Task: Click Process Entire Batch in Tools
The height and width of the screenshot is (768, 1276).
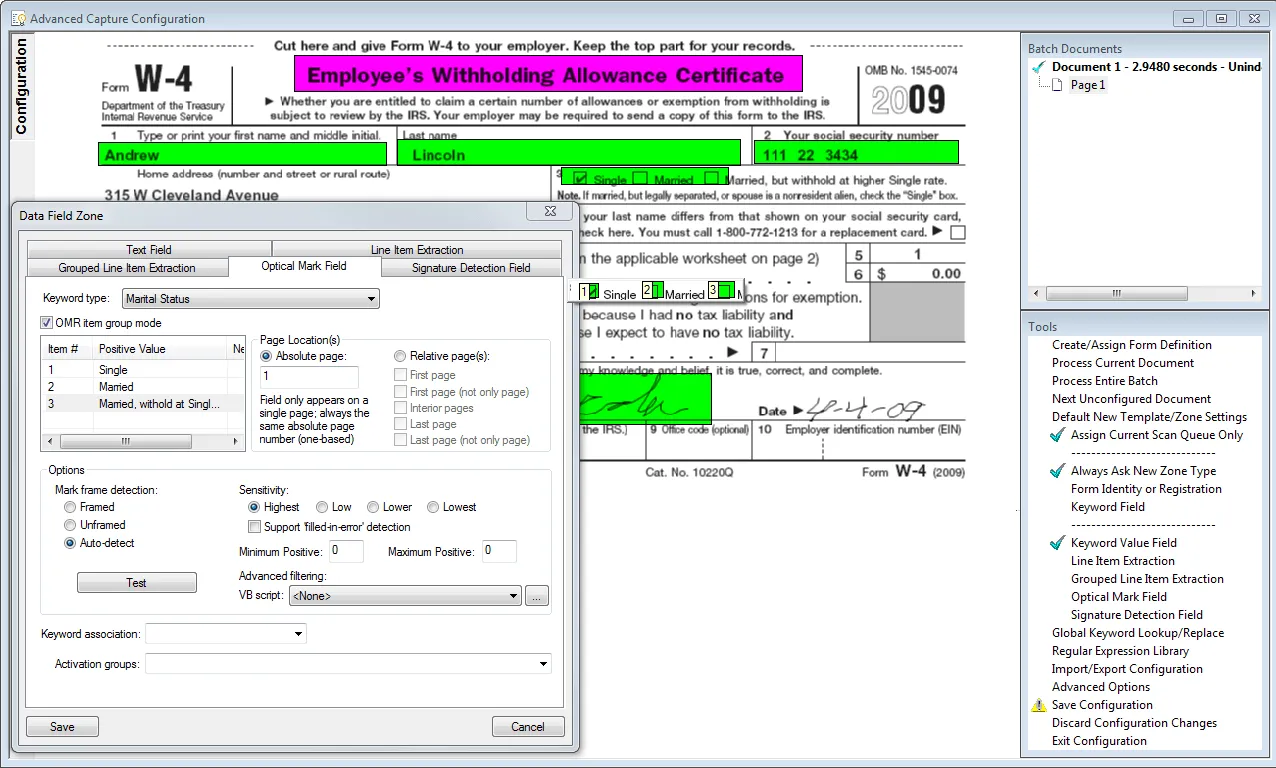Action: click(1105, 381)
